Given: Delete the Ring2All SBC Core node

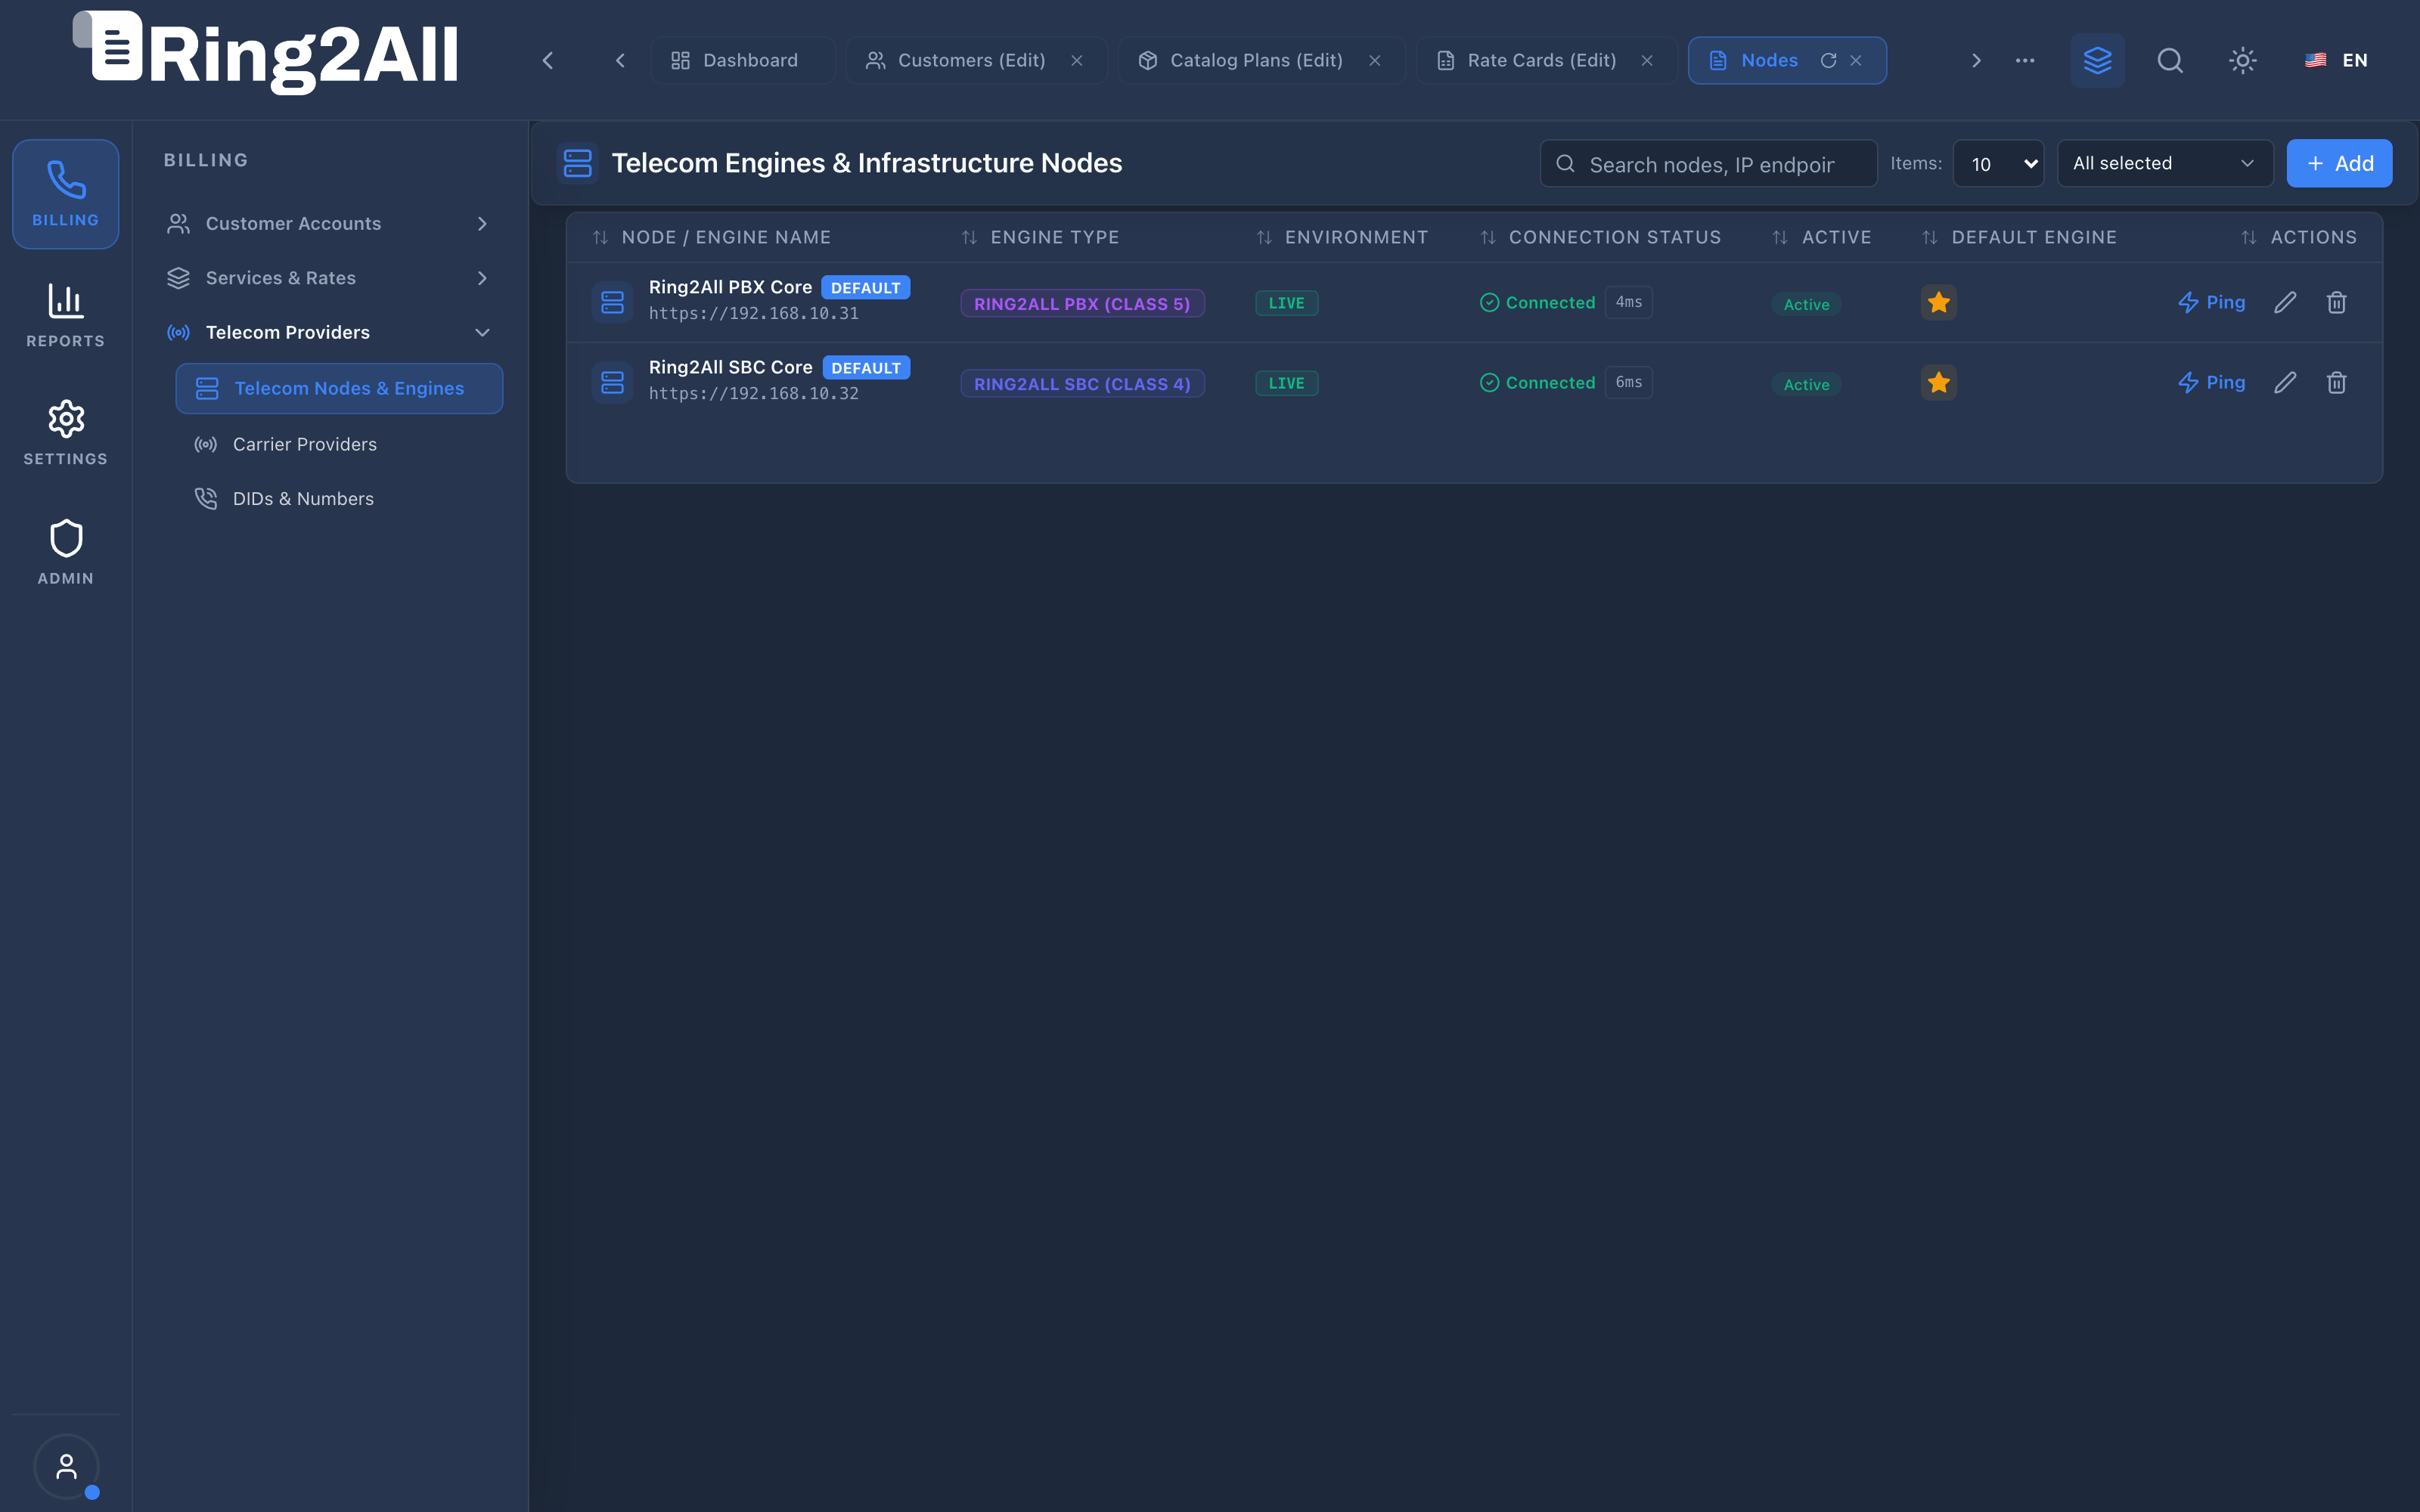Looking at the screenshot, I should [2336, 382].
